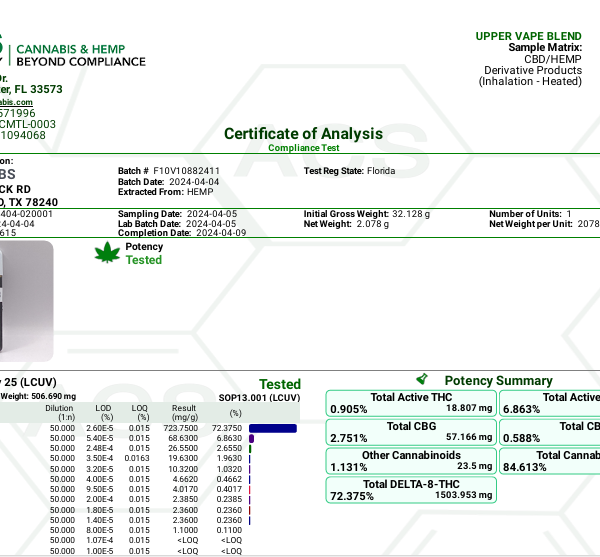Viewport: 600px width, 557px height.
Task: Click the purple bar beside 6.8630
Action: tap(251, 438)
